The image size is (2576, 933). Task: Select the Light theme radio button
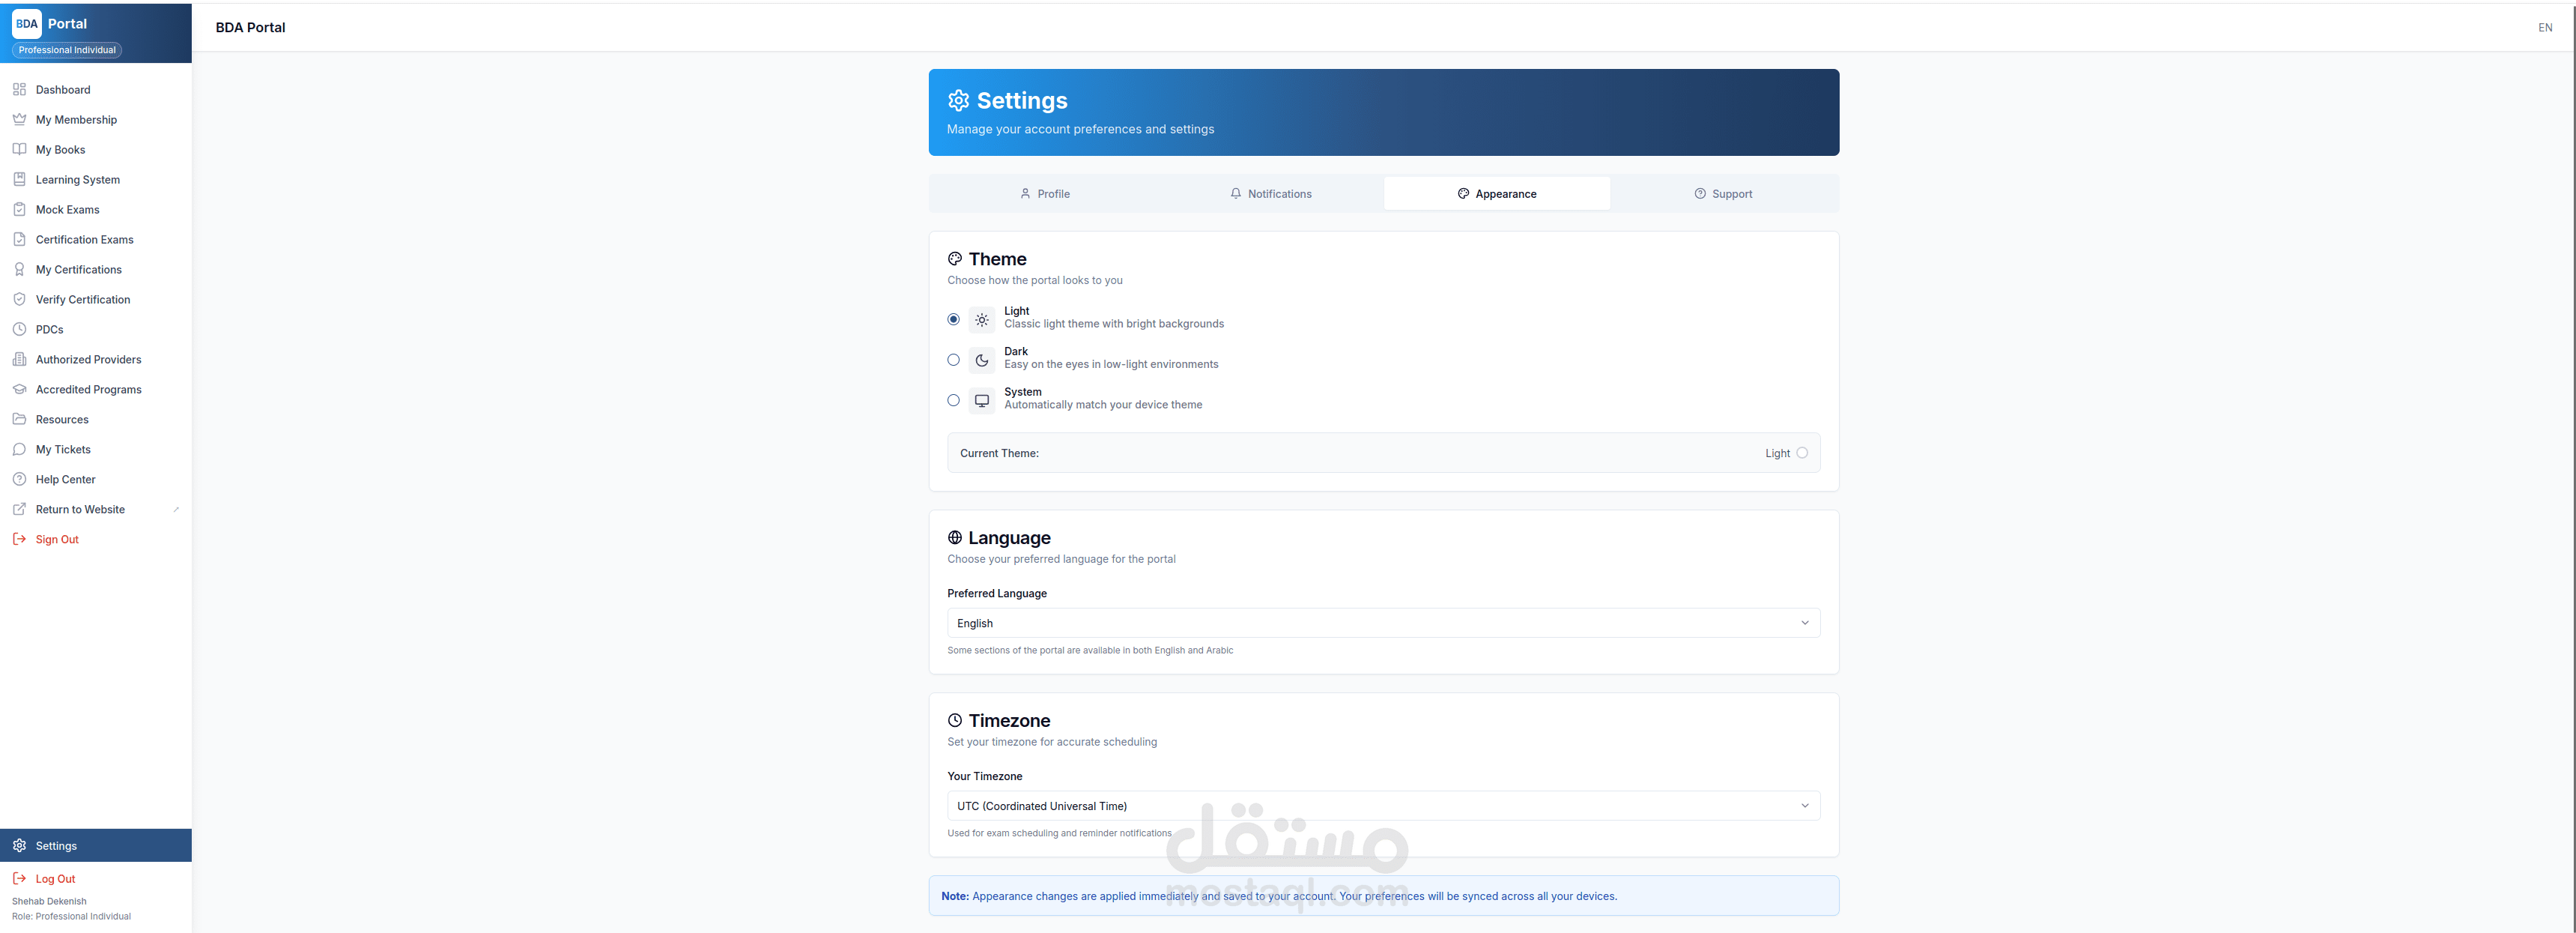coord(953,319)
